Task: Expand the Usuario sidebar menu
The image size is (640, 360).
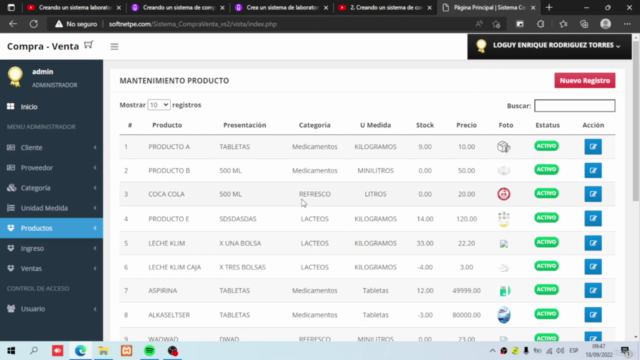Action: pos(51,309)
